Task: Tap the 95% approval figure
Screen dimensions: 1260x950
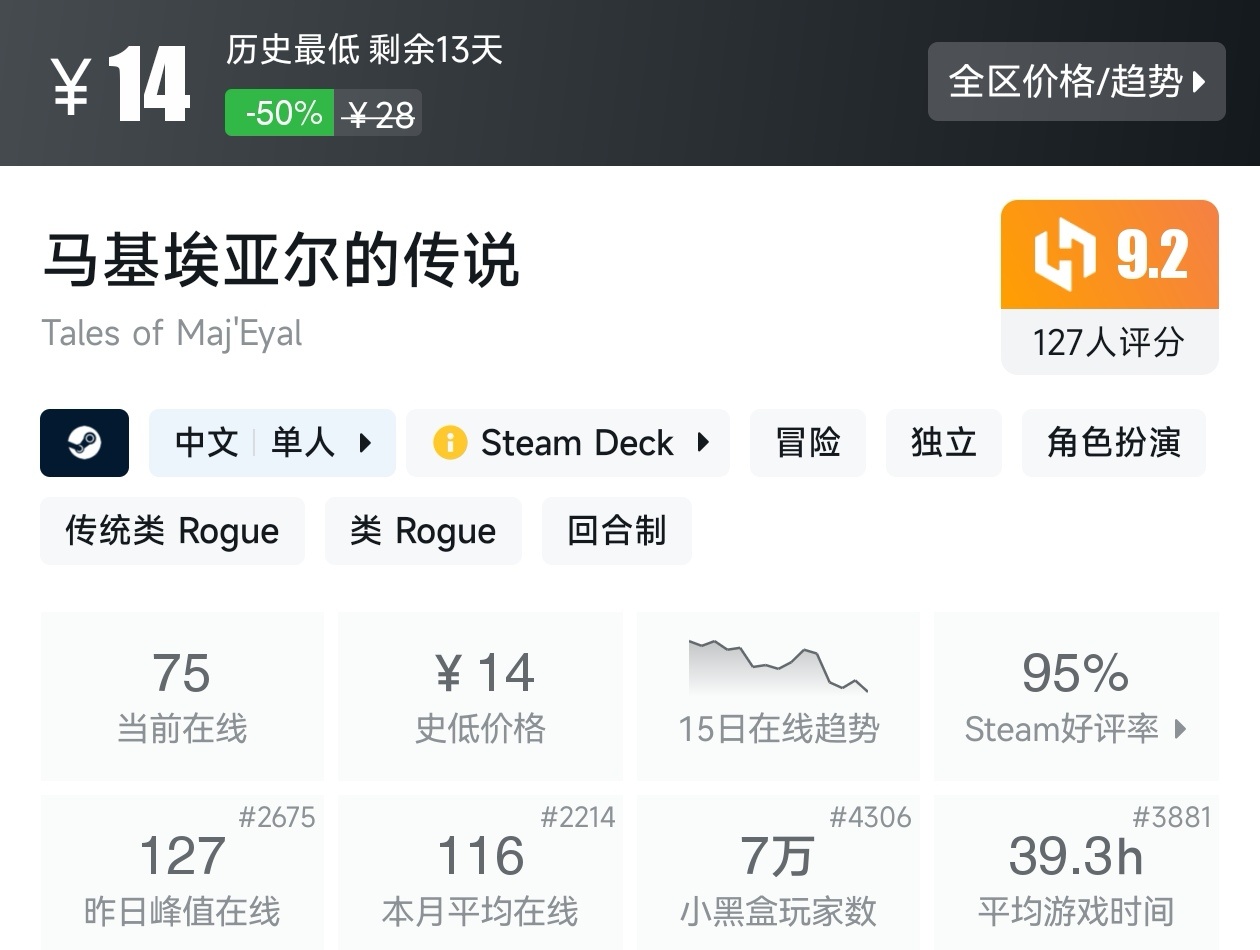Action: point(1075,673)
